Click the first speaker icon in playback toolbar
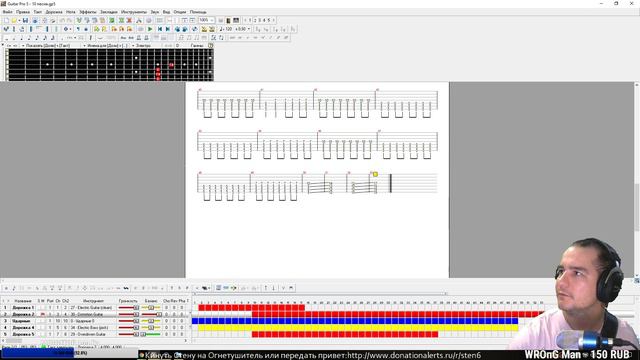The image size is (640, 360). (x=177, y=29)
